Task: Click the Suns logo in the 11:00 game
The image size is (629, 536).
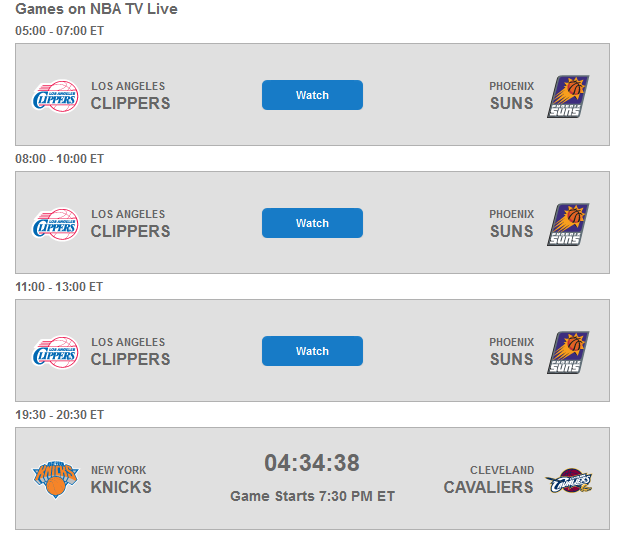Action: point(568,352)
